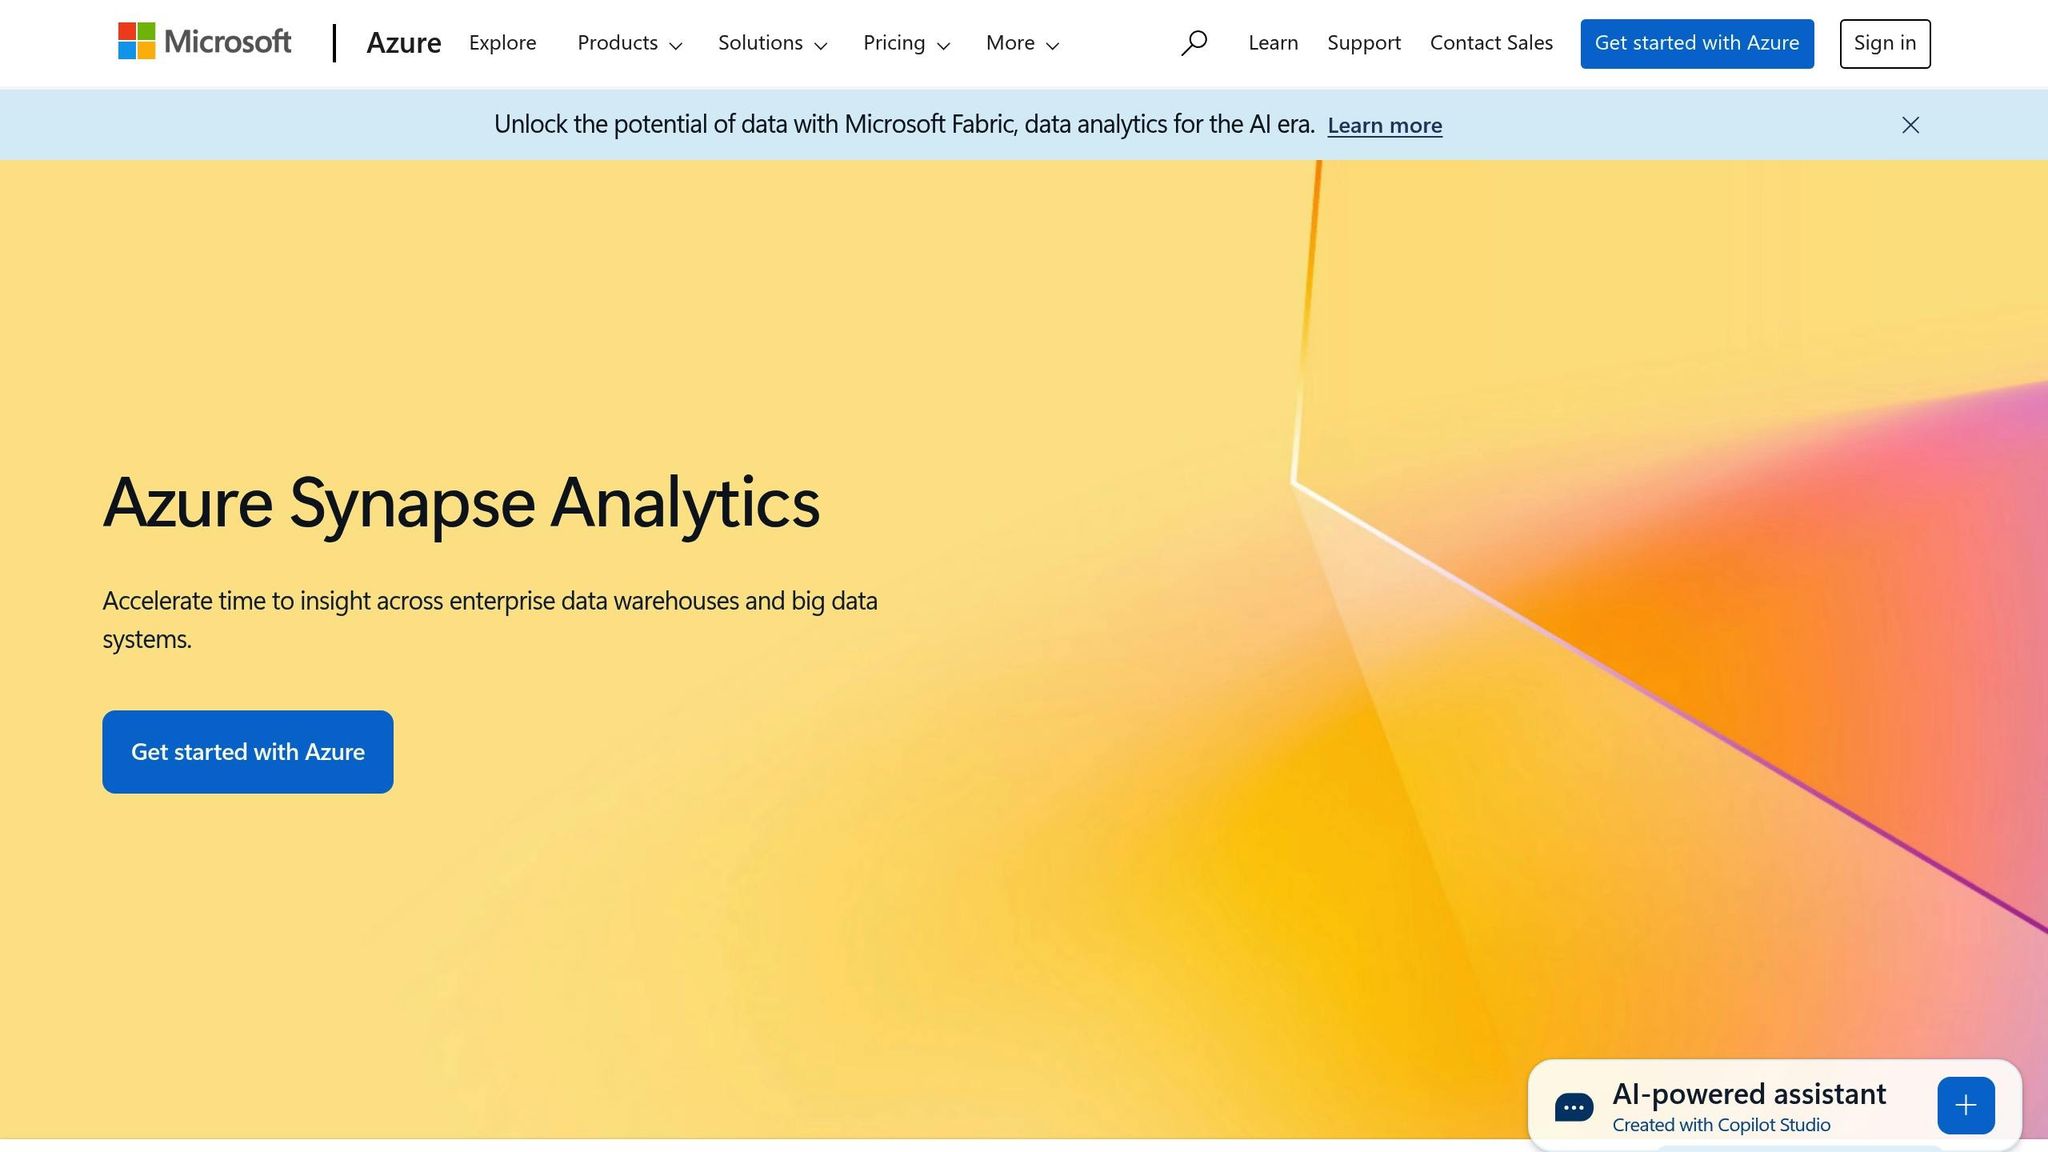Viewport: 2048px width, 1152px height.
Task: Dismiss the Microsoft Fabric banner
Action: [x=1910, y=125]
